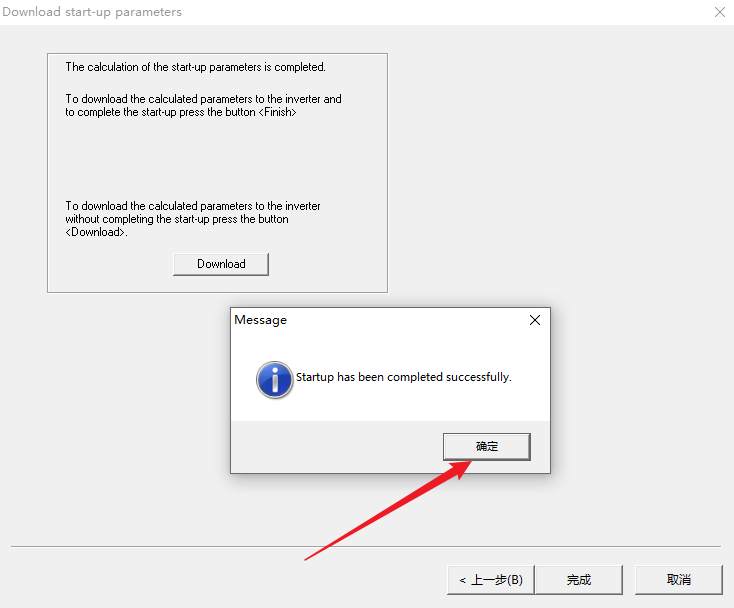Click the 确定 button in Message dialog
Image resolution: width=734 pixels, height=608 pixels.
coord(486,447)
